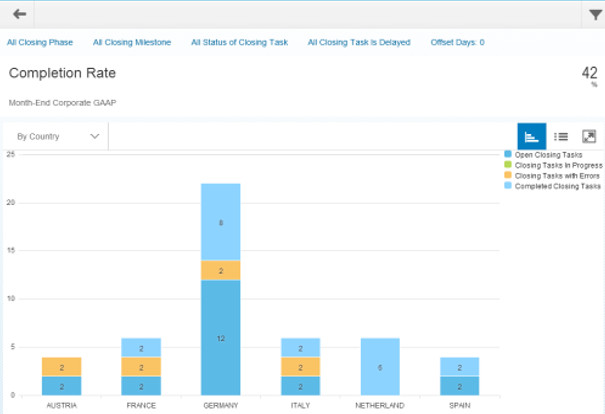
Task: Open All Status of Closing Task filter
Action: coord(239,43)
